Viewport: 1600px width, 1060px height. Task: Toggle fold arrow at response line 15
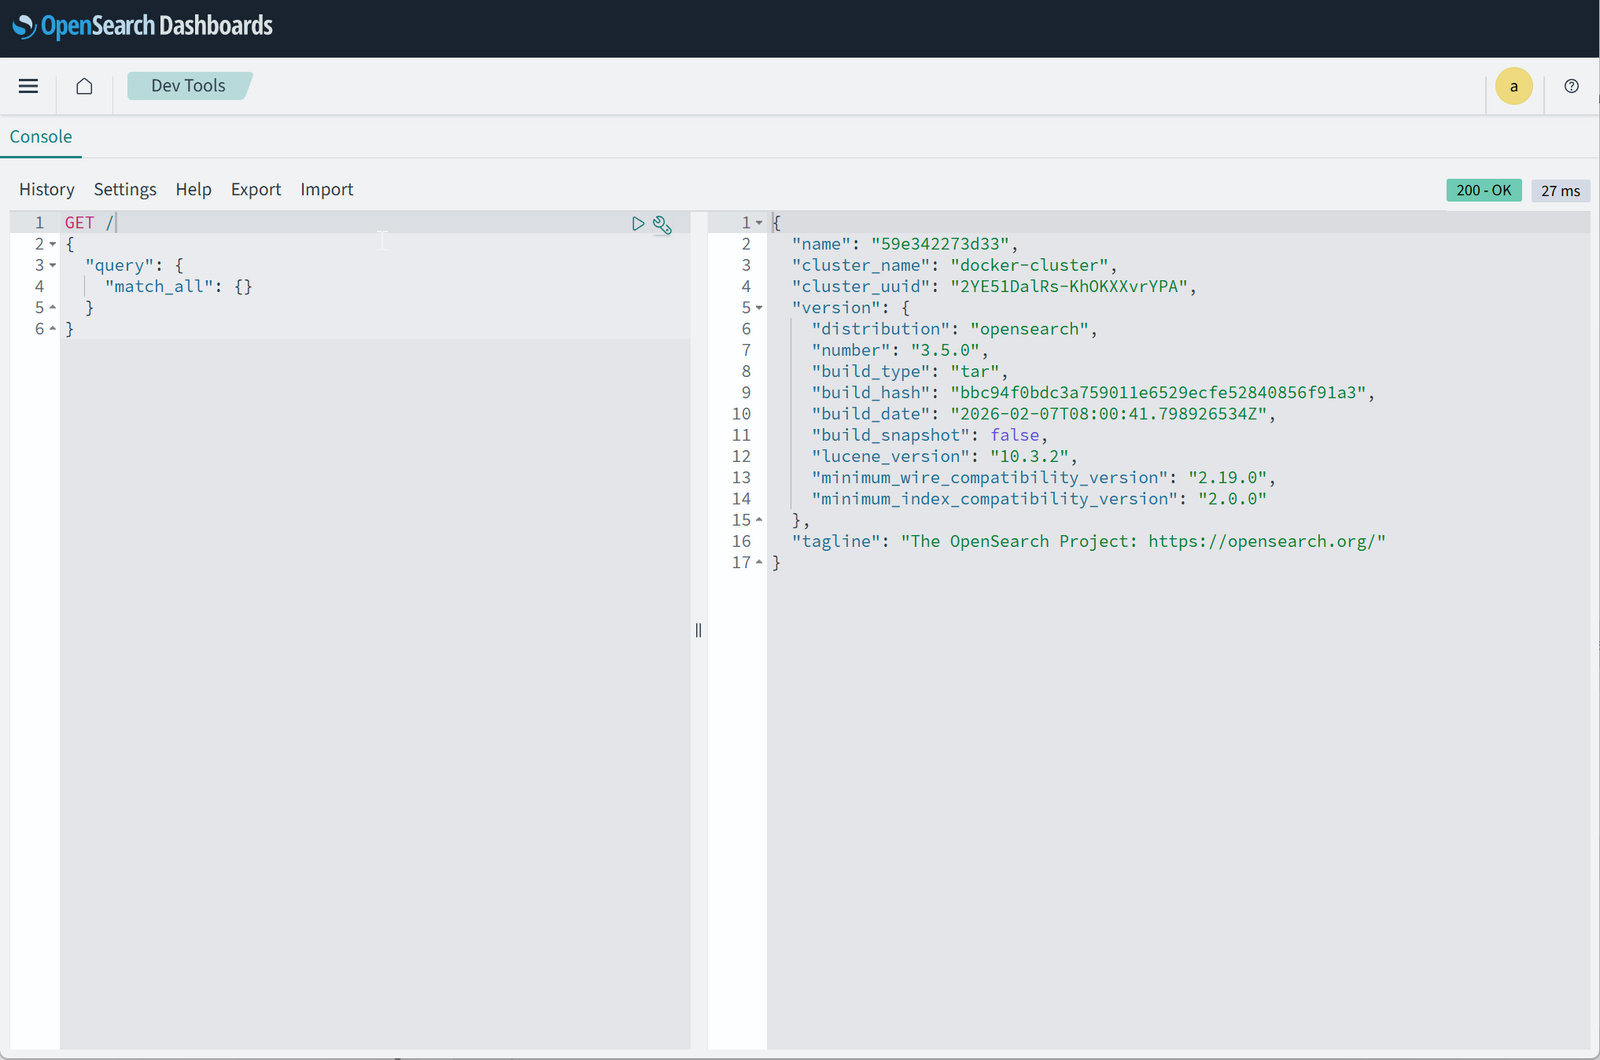point(759,520)
